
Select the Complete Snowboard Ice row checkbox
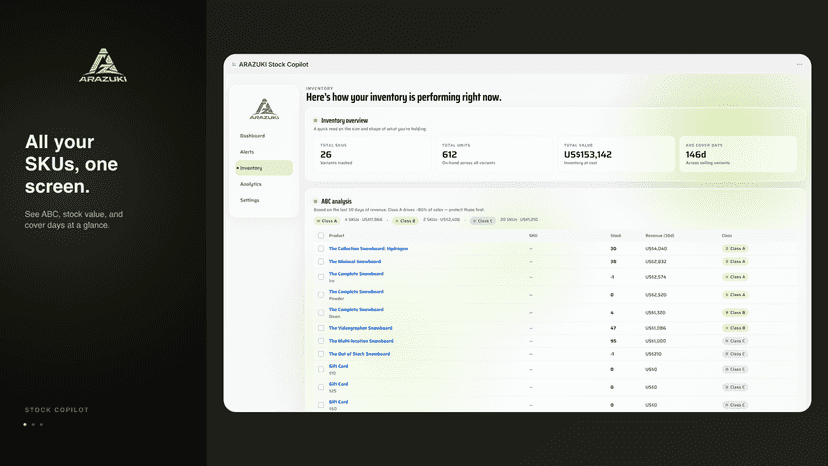coord(321,277)
